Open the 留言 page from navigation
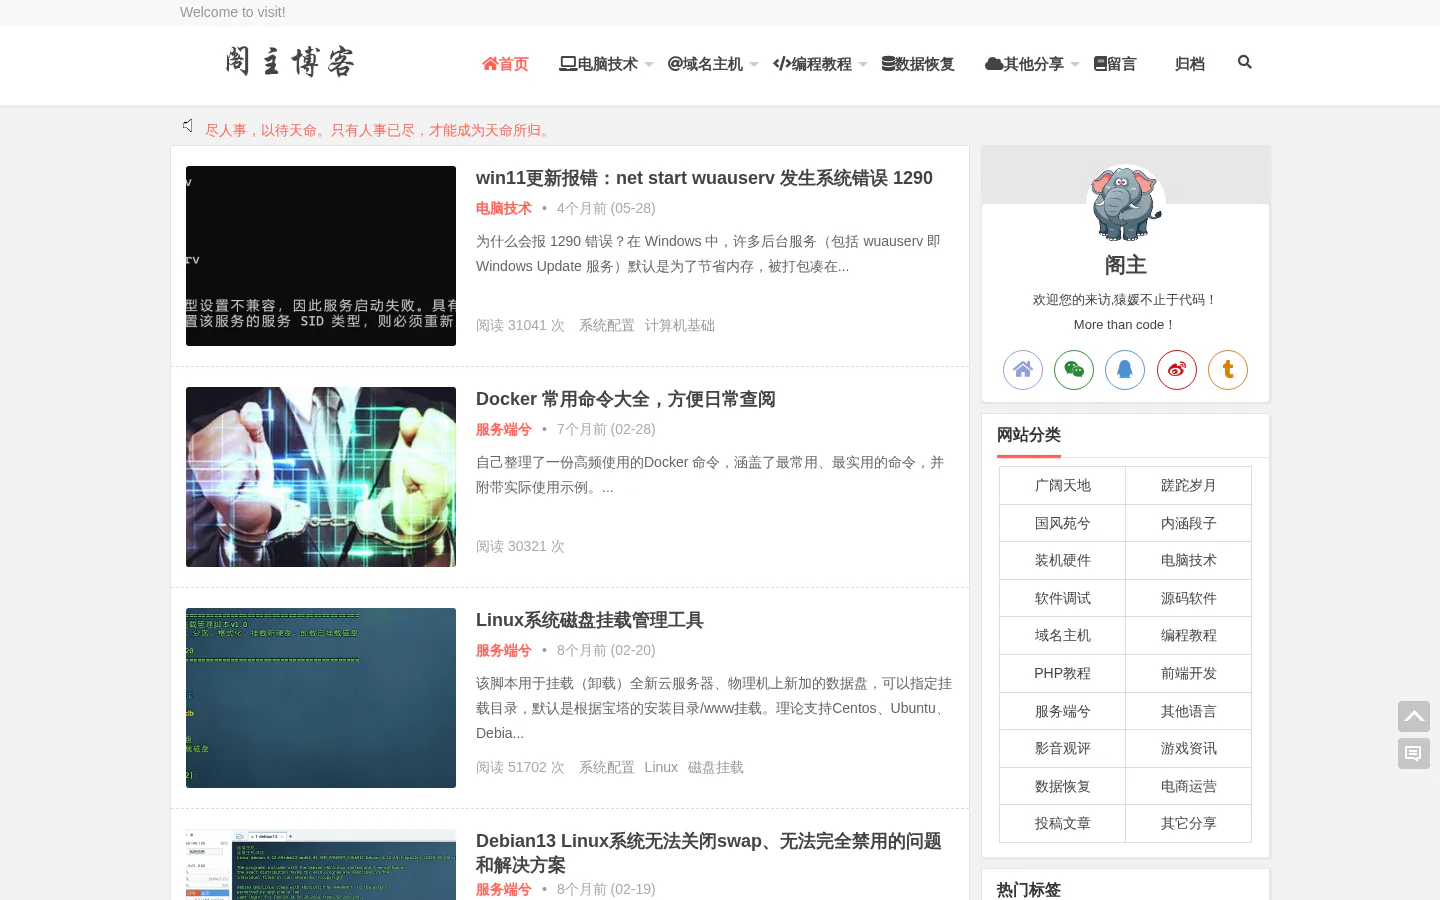Image resolution: width=1440 pixels, height=900 pixels. (1115, 64)
